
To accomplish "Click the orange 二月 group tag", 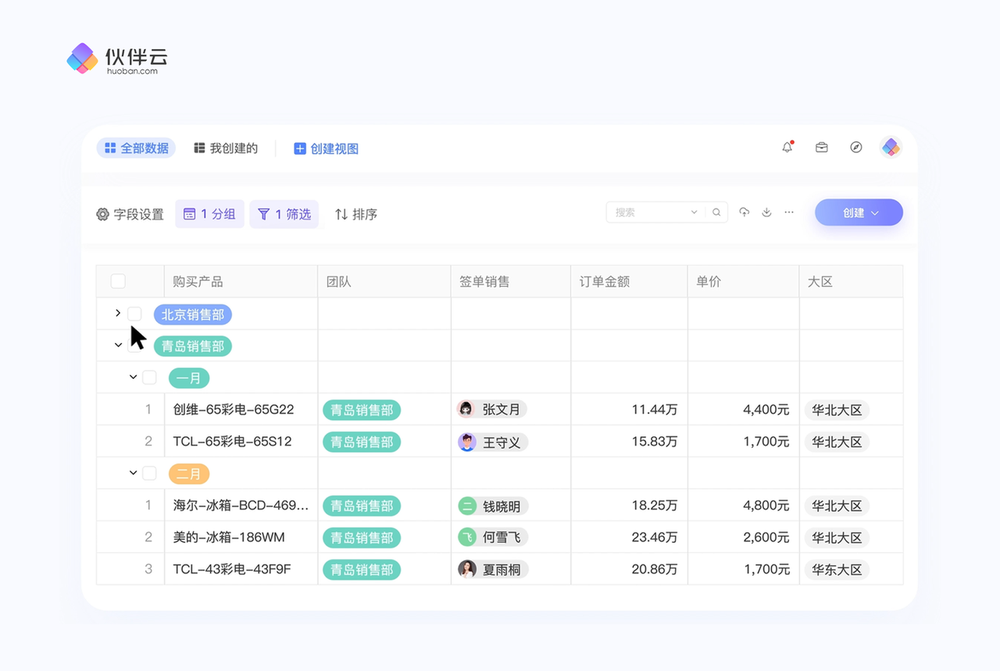I will tap(189, 474).
